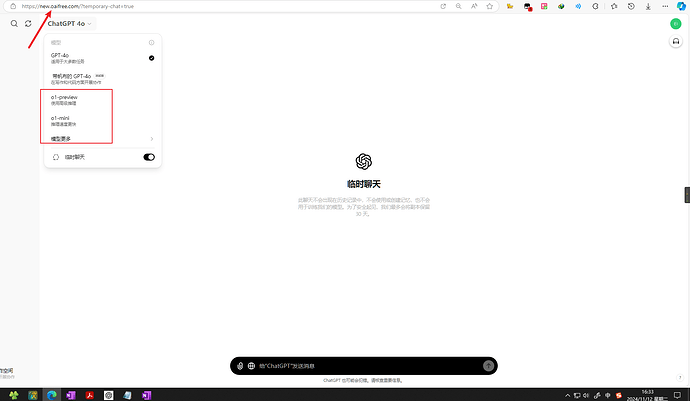The height and width of the screenshot is (401, 690).
Task: Click the blue sound wave extension icon
Action: click(x=578, y=6)
